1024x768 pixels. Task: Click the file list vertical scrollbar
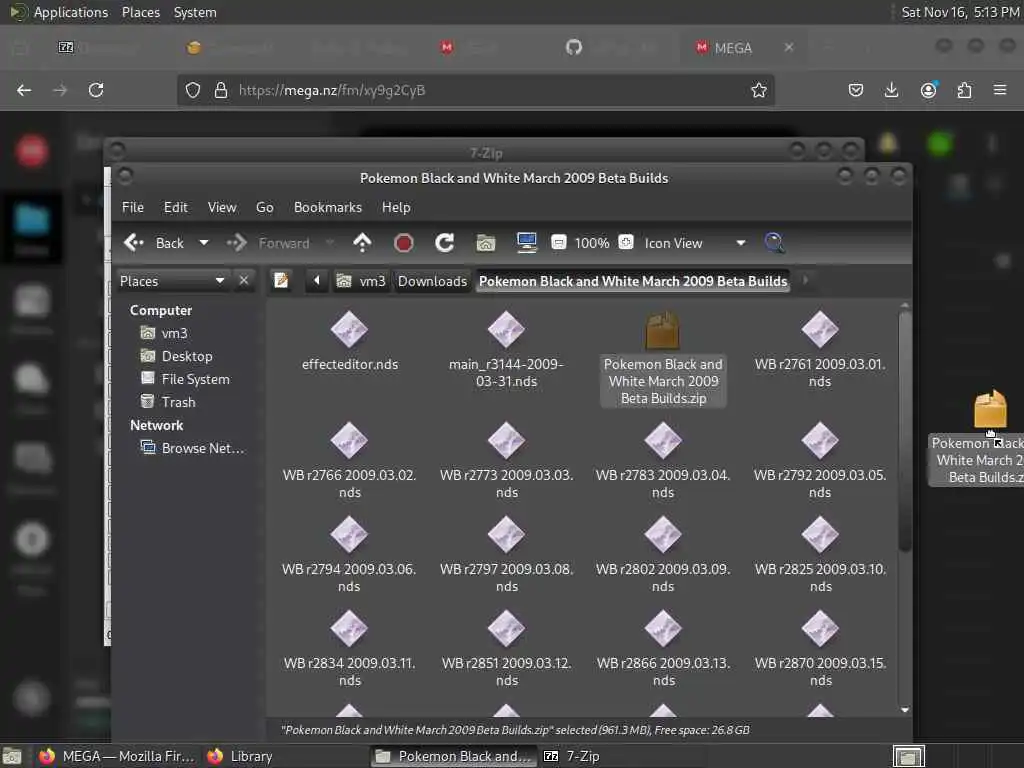coord(904,431)
